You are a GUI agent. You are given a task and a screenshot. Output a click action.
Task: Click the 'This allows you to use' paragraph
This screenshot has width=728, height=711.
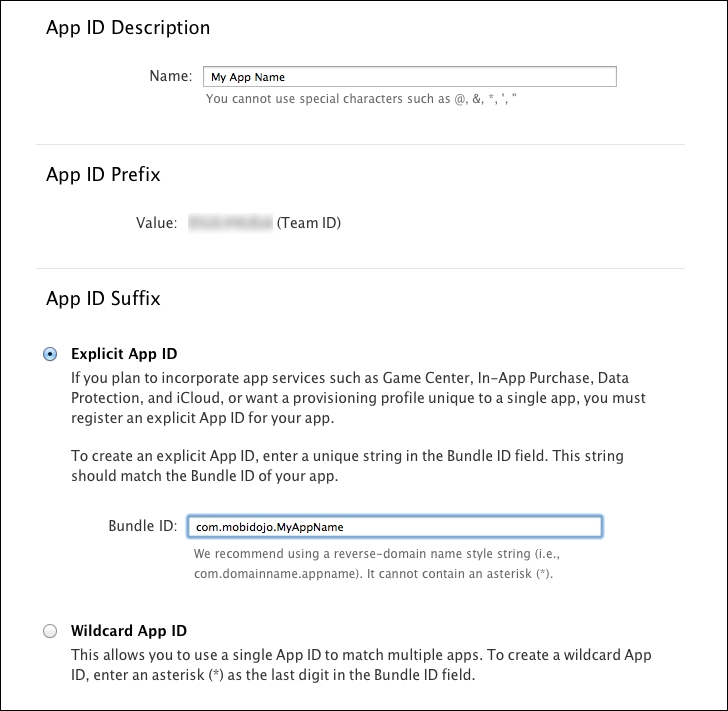pos(361,665)
